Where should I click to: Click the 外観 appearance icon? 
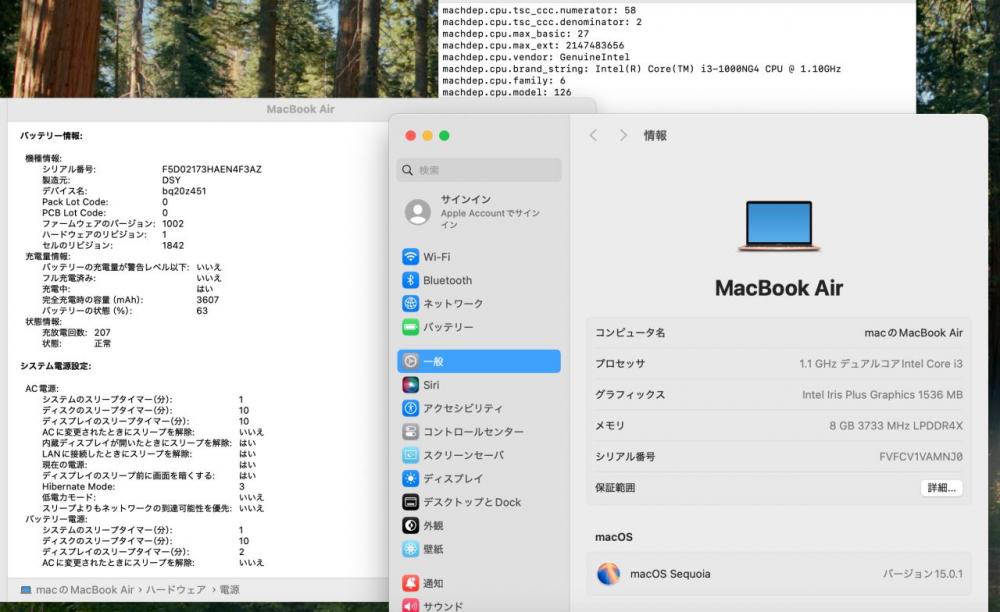(411, 525)
